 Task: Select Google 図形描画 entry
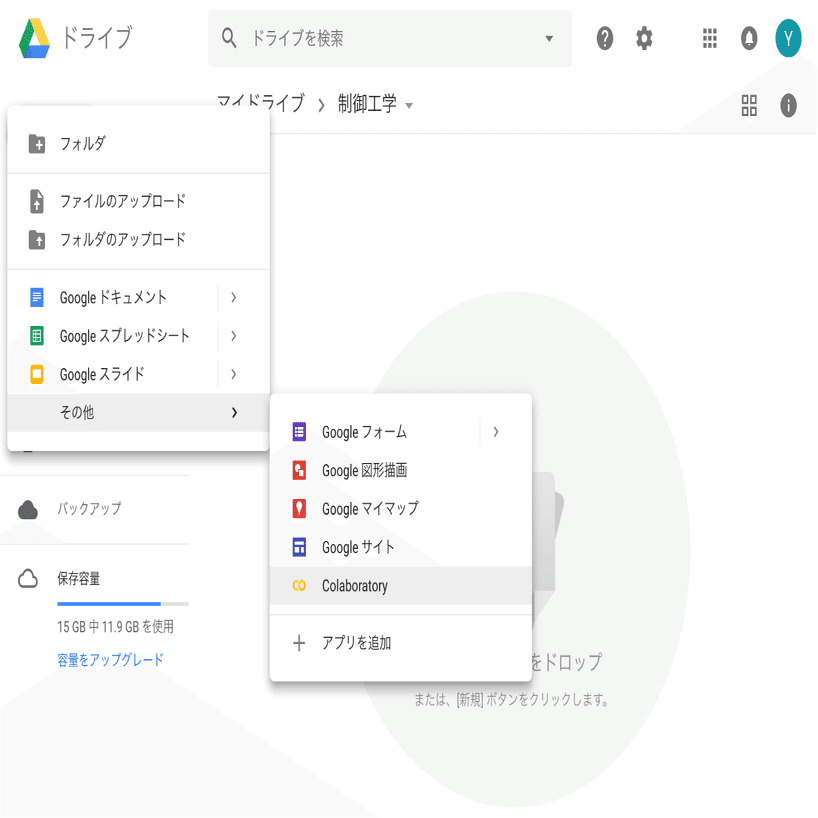[x=401, y=471]
